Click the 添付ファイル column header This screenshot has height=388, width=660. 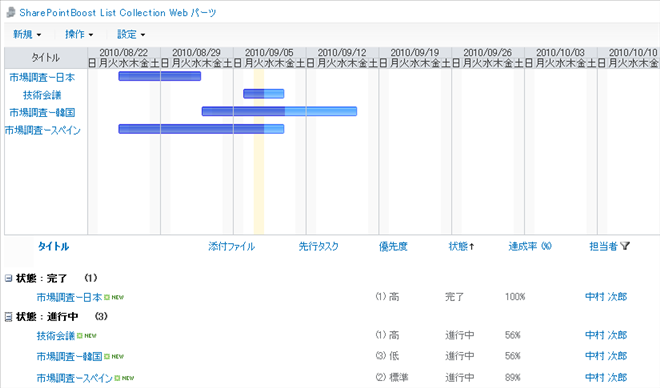(232, 247)
